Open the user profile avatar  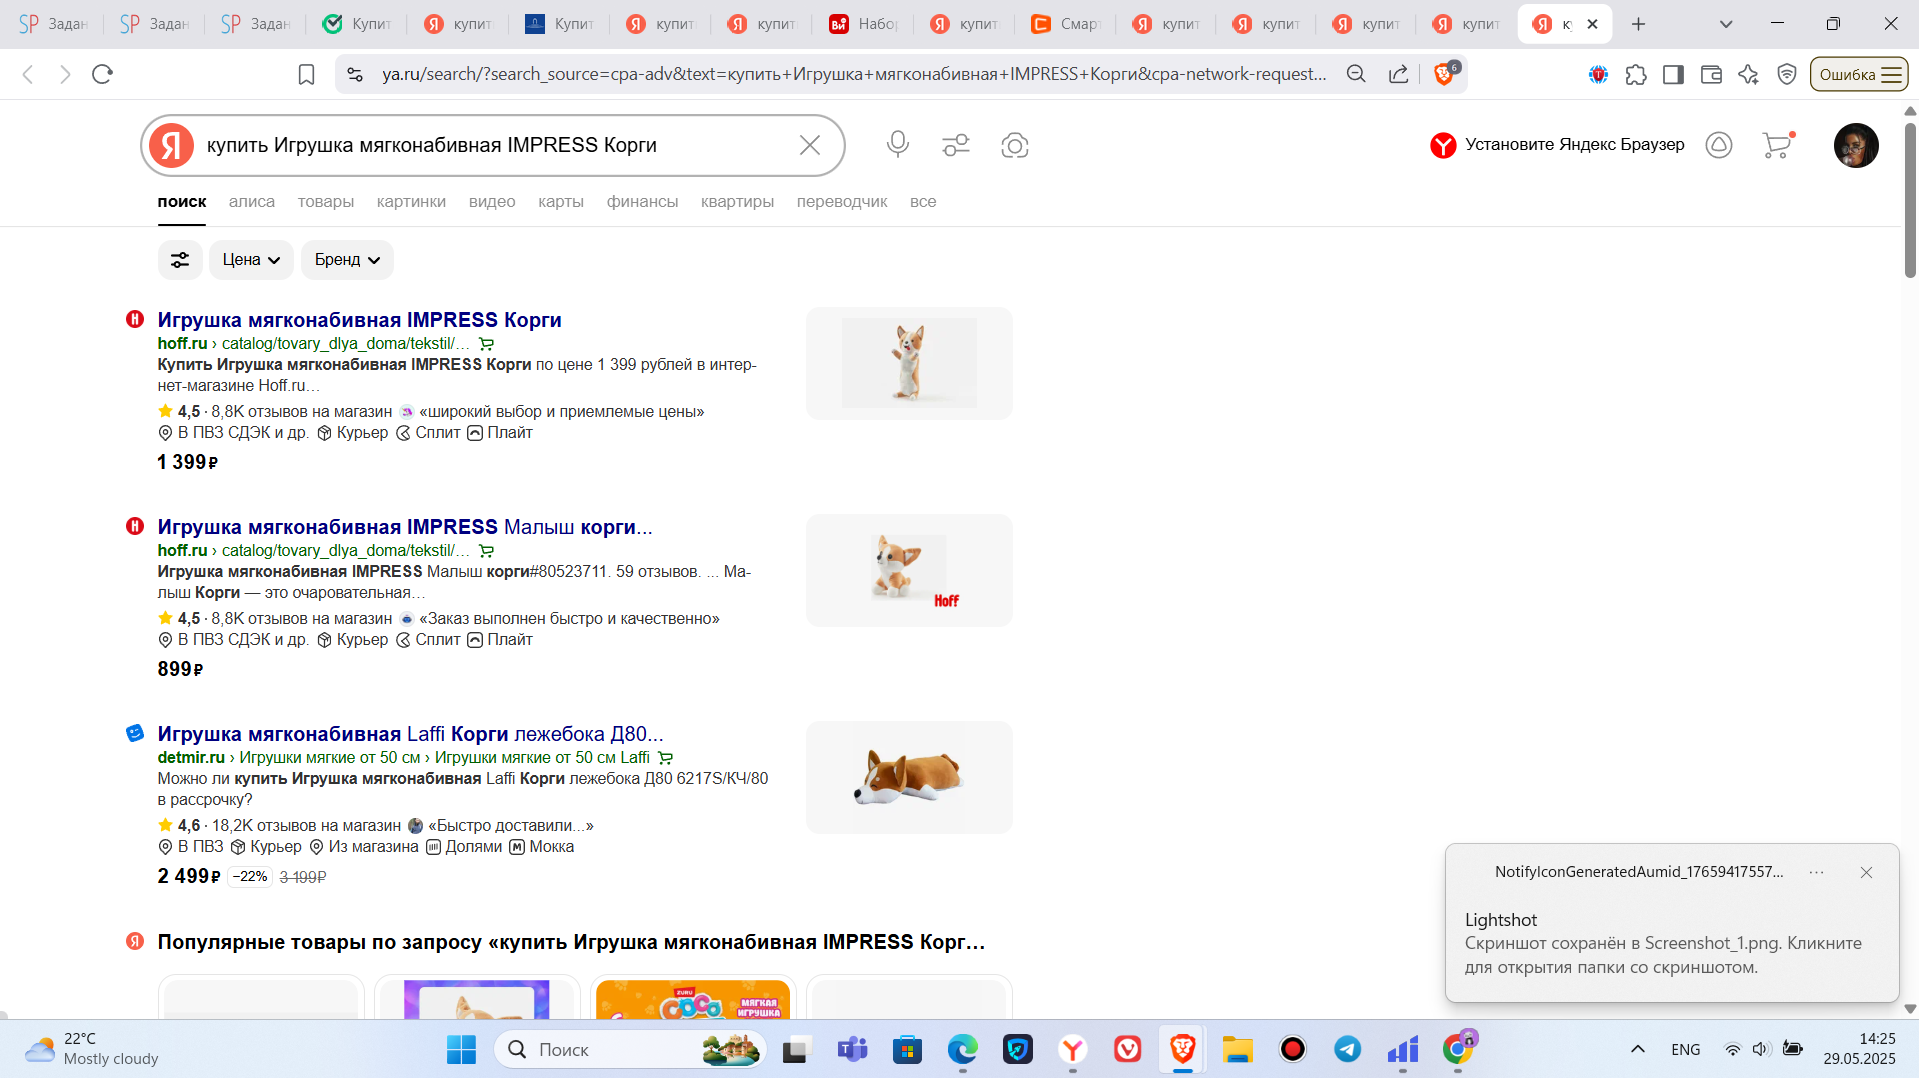[1855, 145]
